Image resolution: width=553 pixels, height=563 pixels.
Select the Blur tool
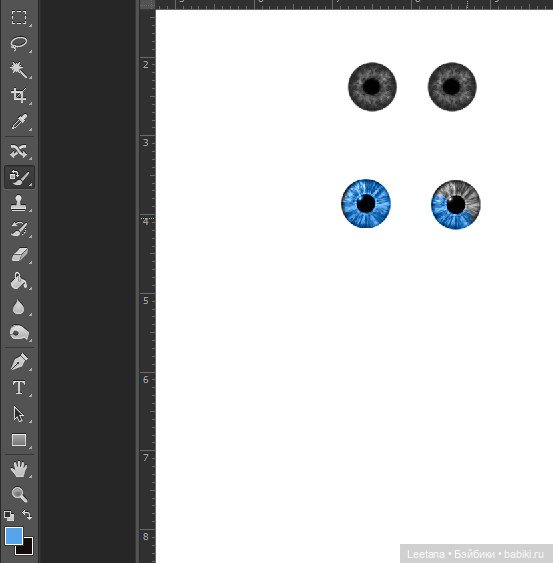pos(19,307)
